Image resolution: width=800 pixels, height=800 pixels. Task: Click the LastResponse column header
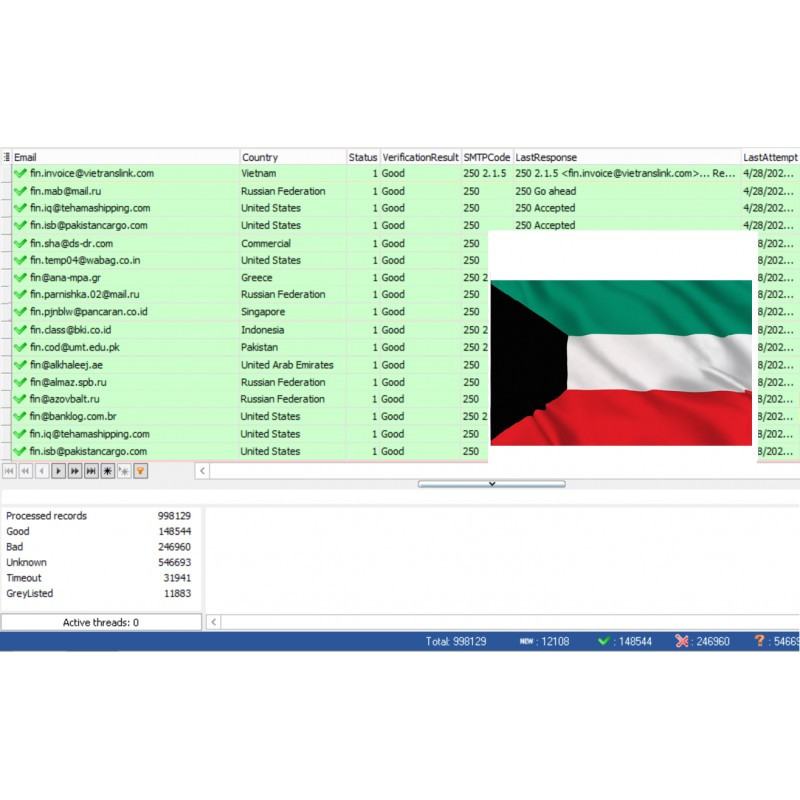point(546,157)
